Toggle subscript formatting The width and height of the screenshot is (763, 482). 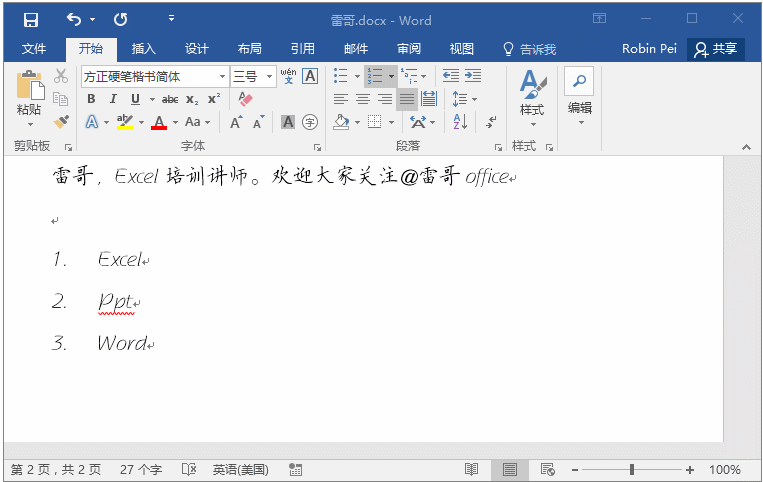[x=192, y=100]
